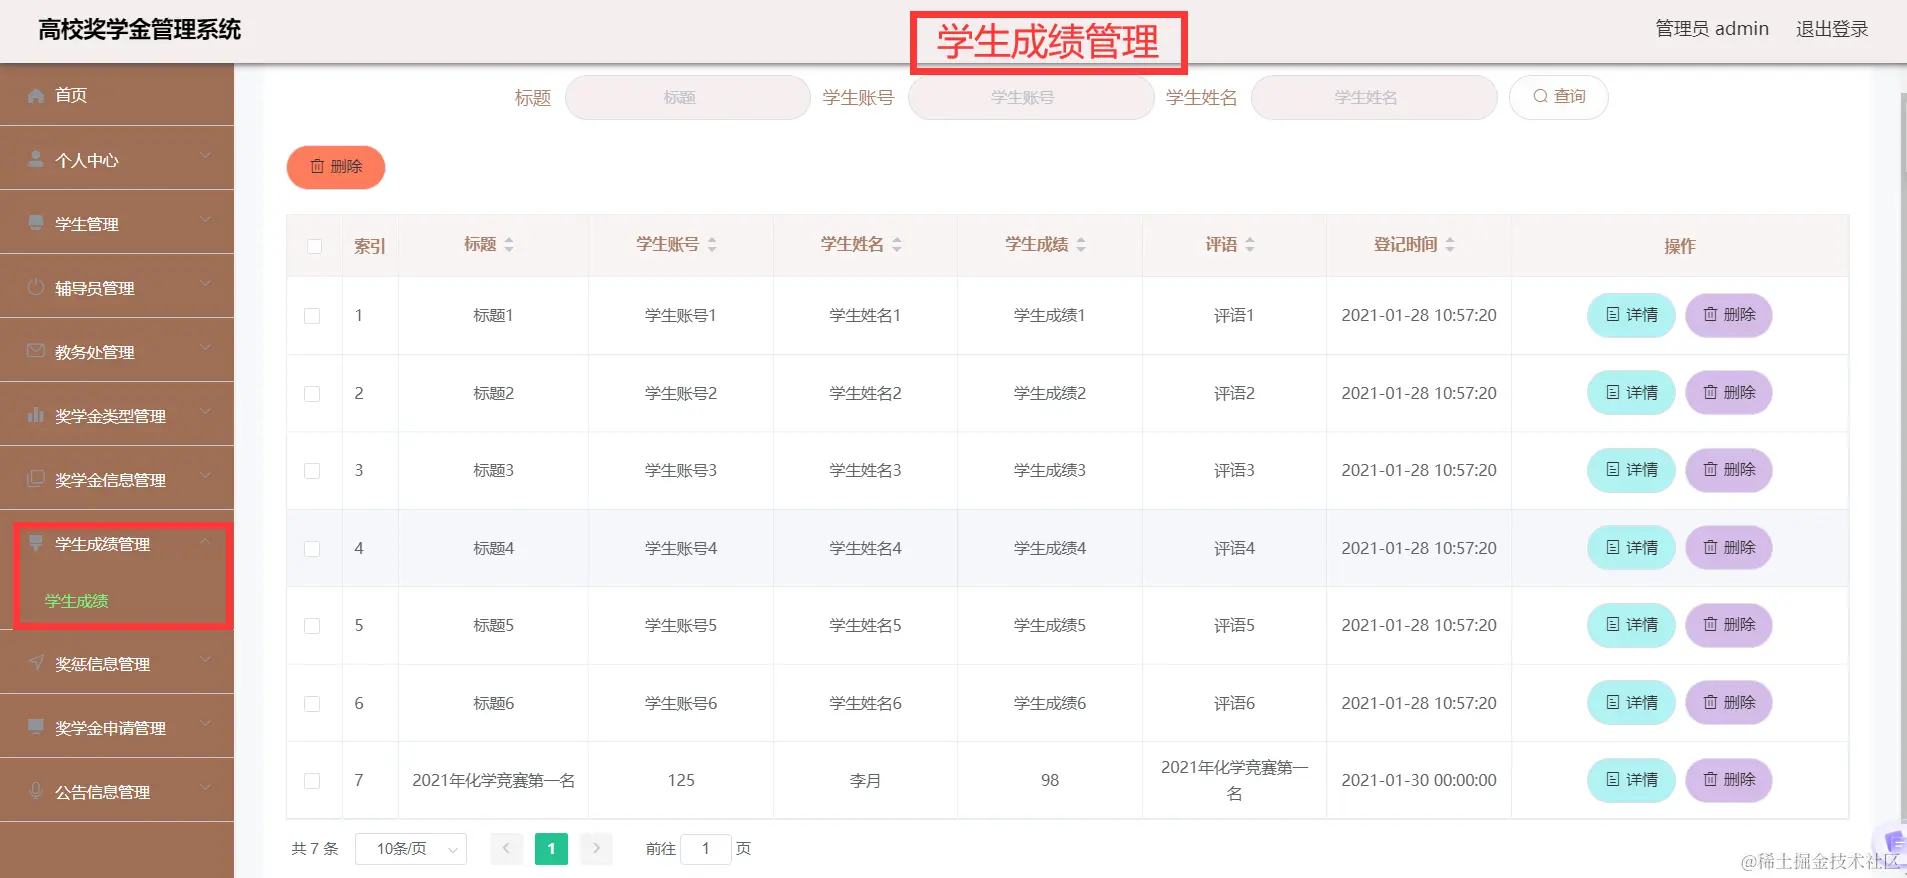This screenshot has width=1907, height=878.
Task: Click the microphone icon beside 公告信息管理
Action: (x=36, y=791)
